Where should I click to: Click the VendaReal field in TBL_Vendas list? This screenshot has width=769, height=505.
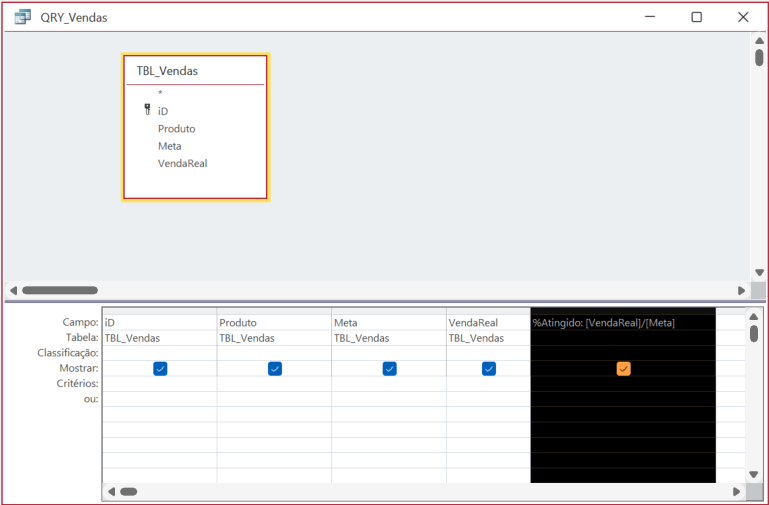coord(182,163)
